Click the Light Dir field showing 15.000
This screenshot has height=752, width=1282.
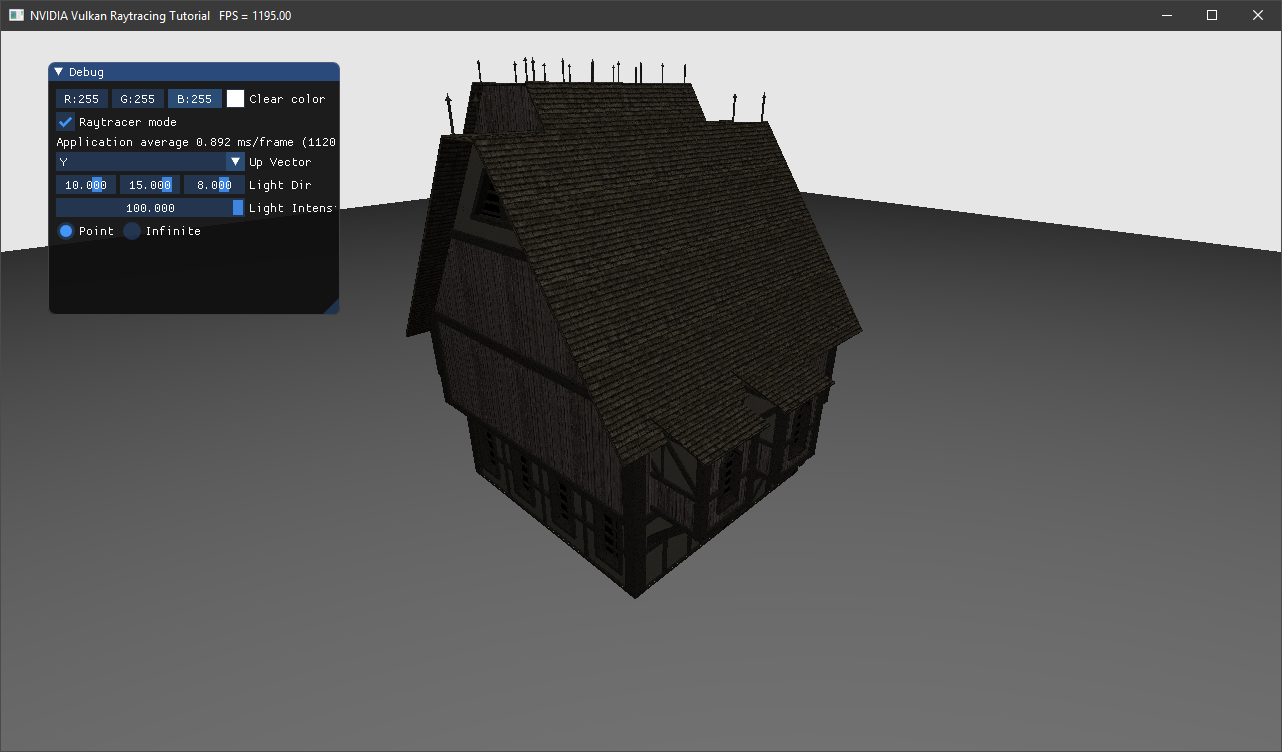click(x=150, y=185)
